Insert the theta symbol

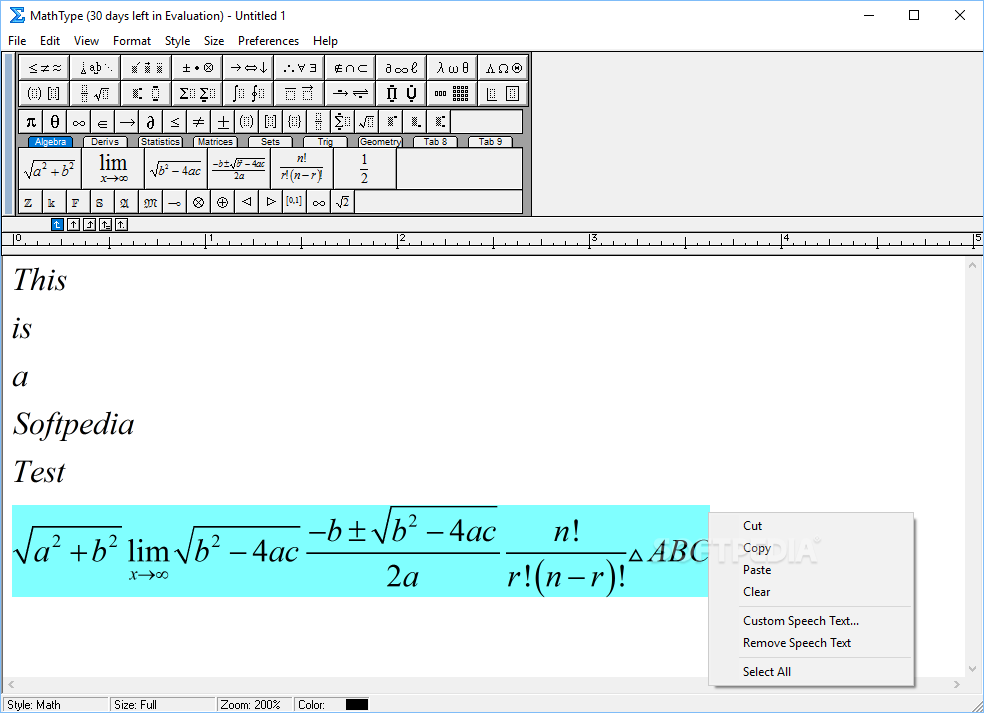click(x=55, y=122)
